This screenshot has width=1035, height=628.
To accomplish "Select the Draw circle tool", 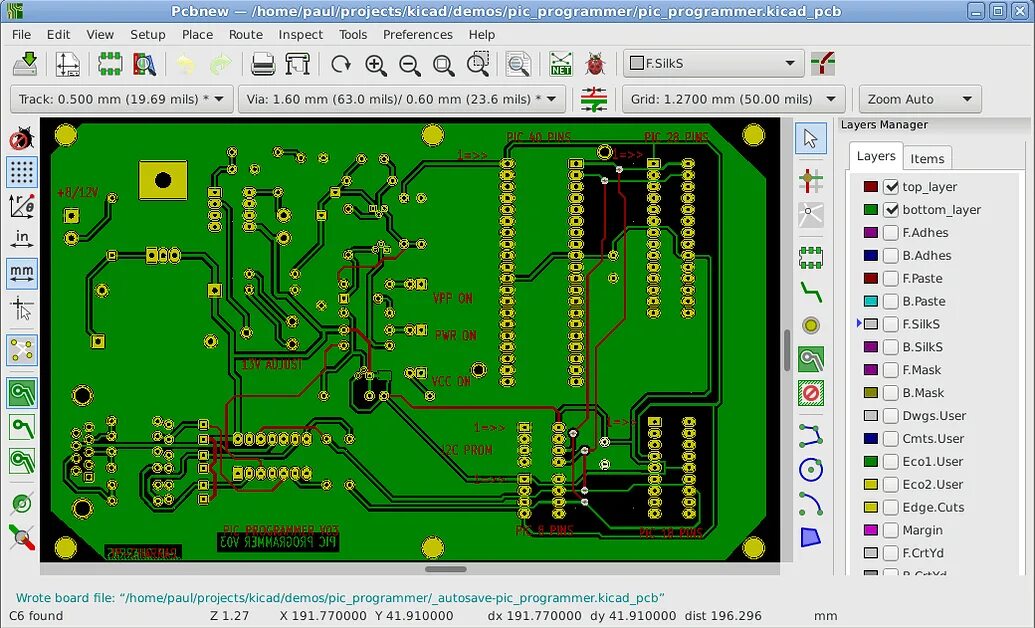I will click(811, 470).
